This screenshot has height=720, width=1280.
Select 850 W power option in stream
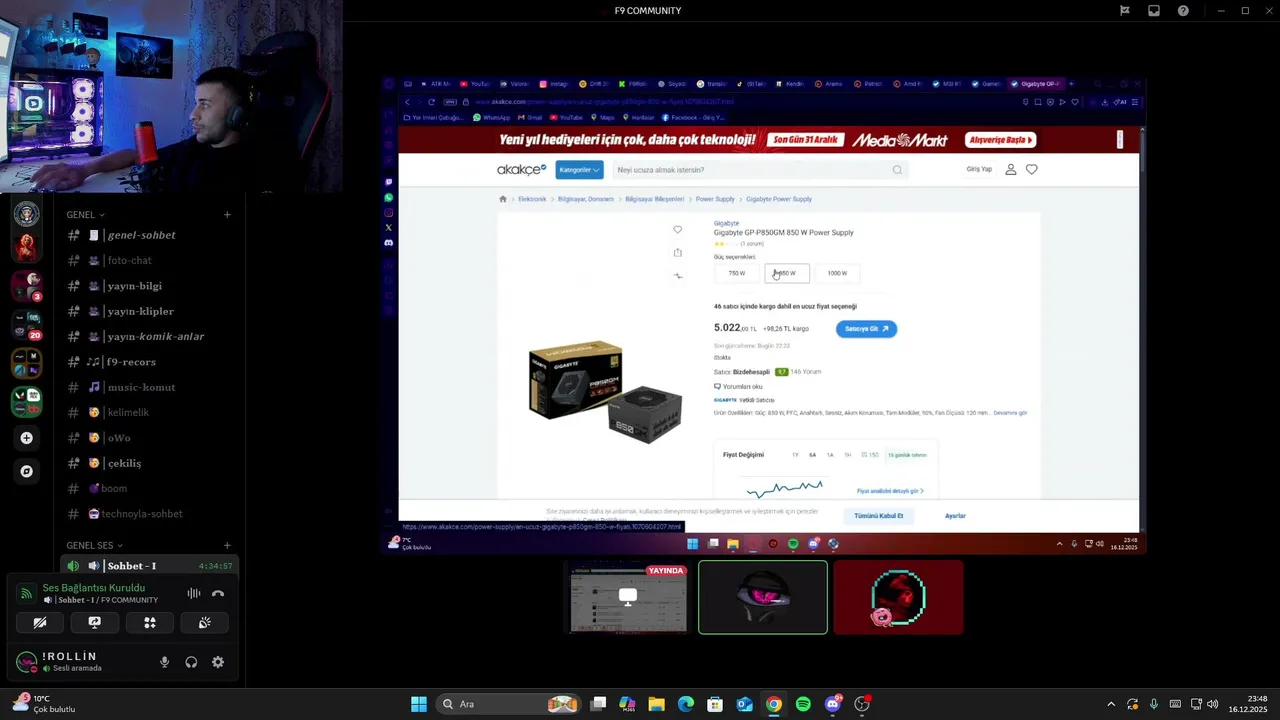tap(787, 273)
